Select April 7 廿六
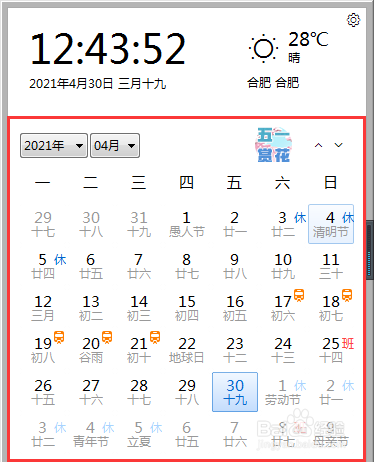This screenshot has height=462, width=374. click(139, 266)
